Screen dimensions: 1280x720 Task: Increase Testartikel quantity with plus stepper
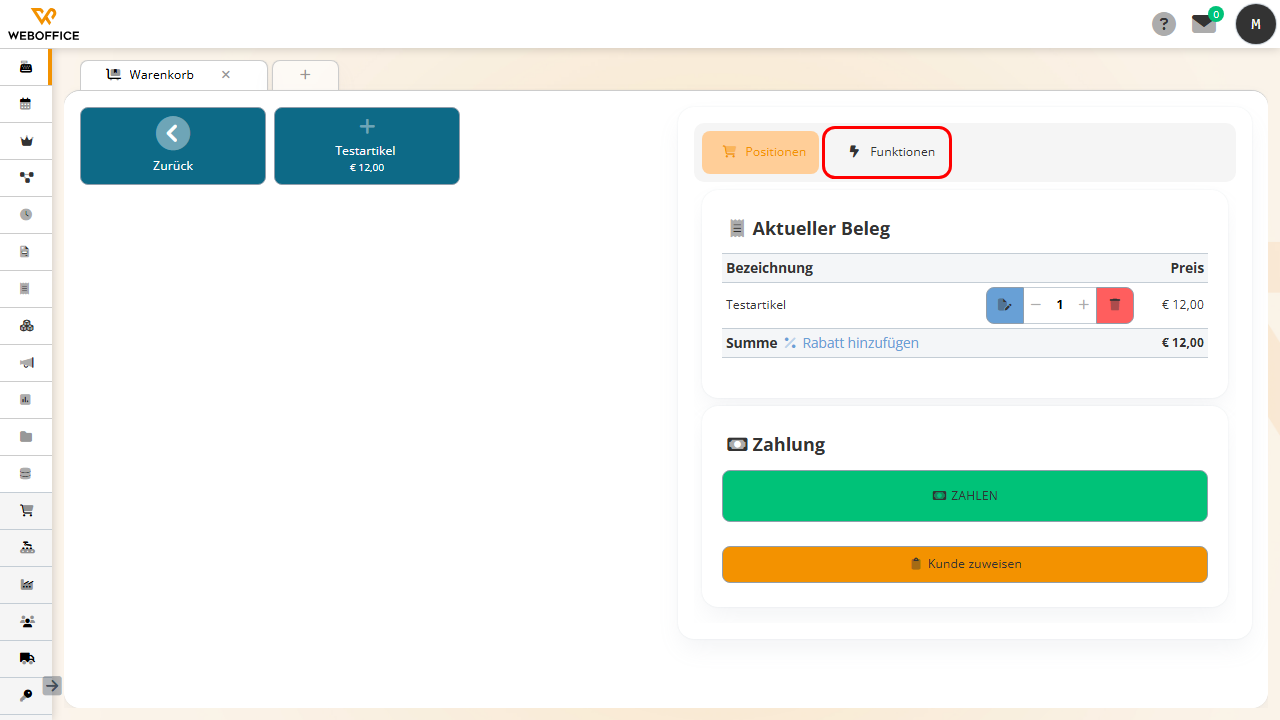click(x=1084, y=305)
